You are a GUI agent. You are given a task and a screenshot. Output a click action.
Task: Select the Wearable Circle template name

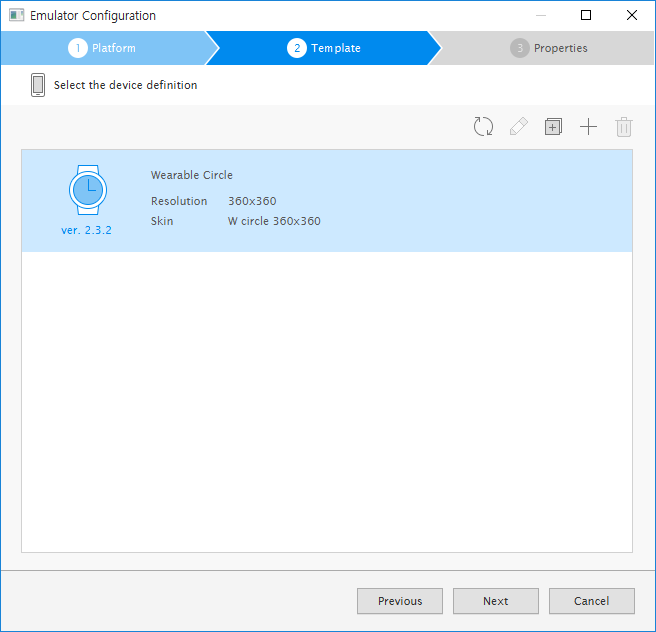click(x=192, y=175)
